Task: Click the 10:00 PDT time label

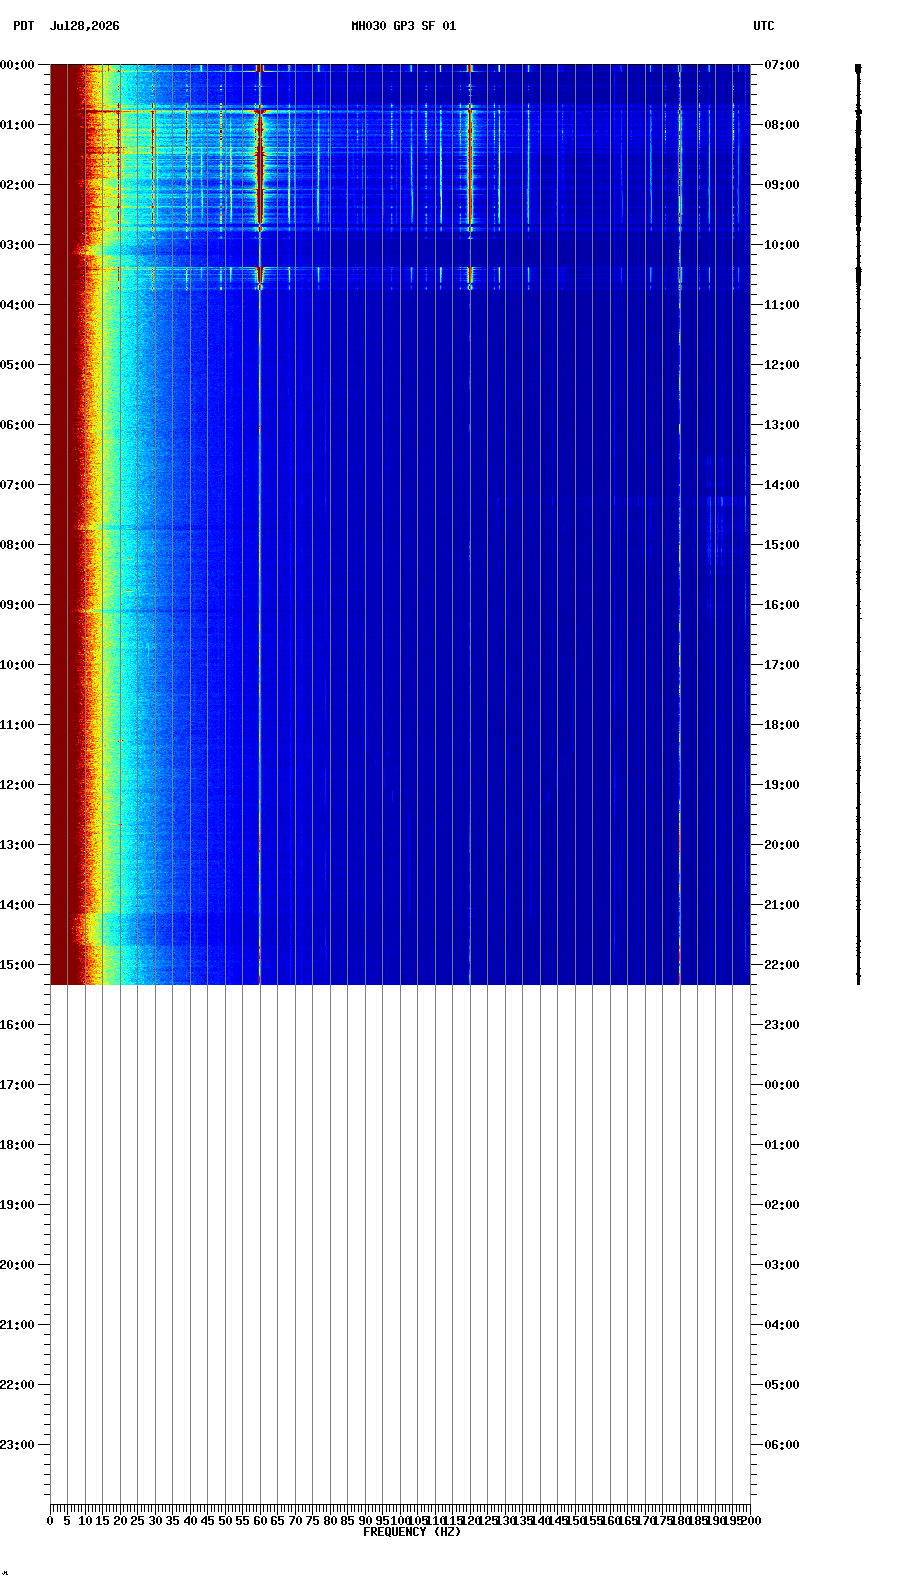Action: (17, 665)
